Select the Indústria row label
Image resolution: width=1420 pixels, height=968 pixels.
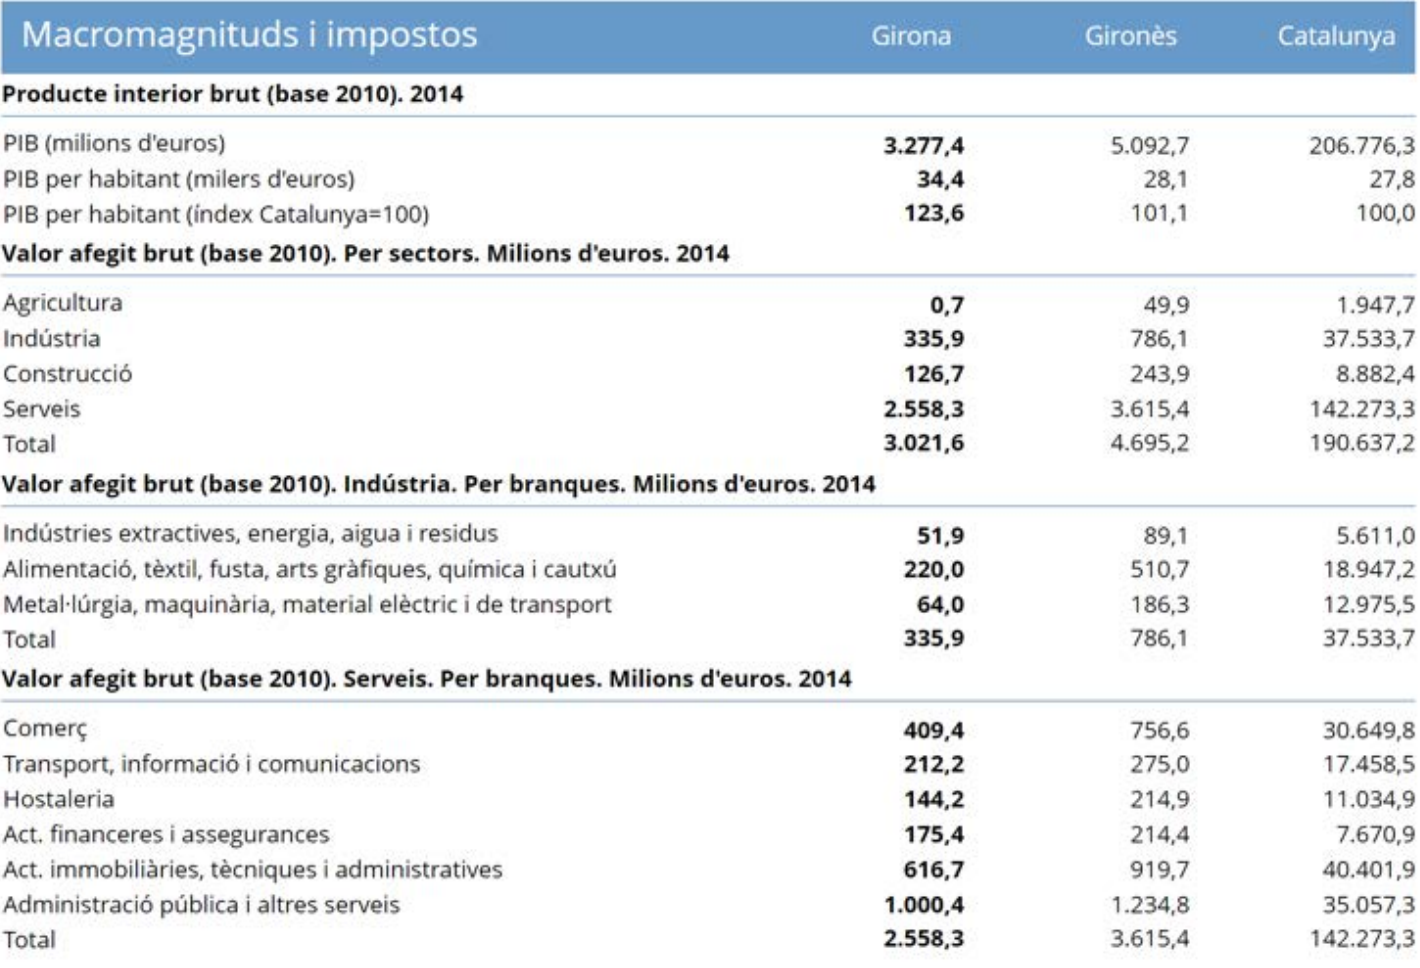point(52,338)
